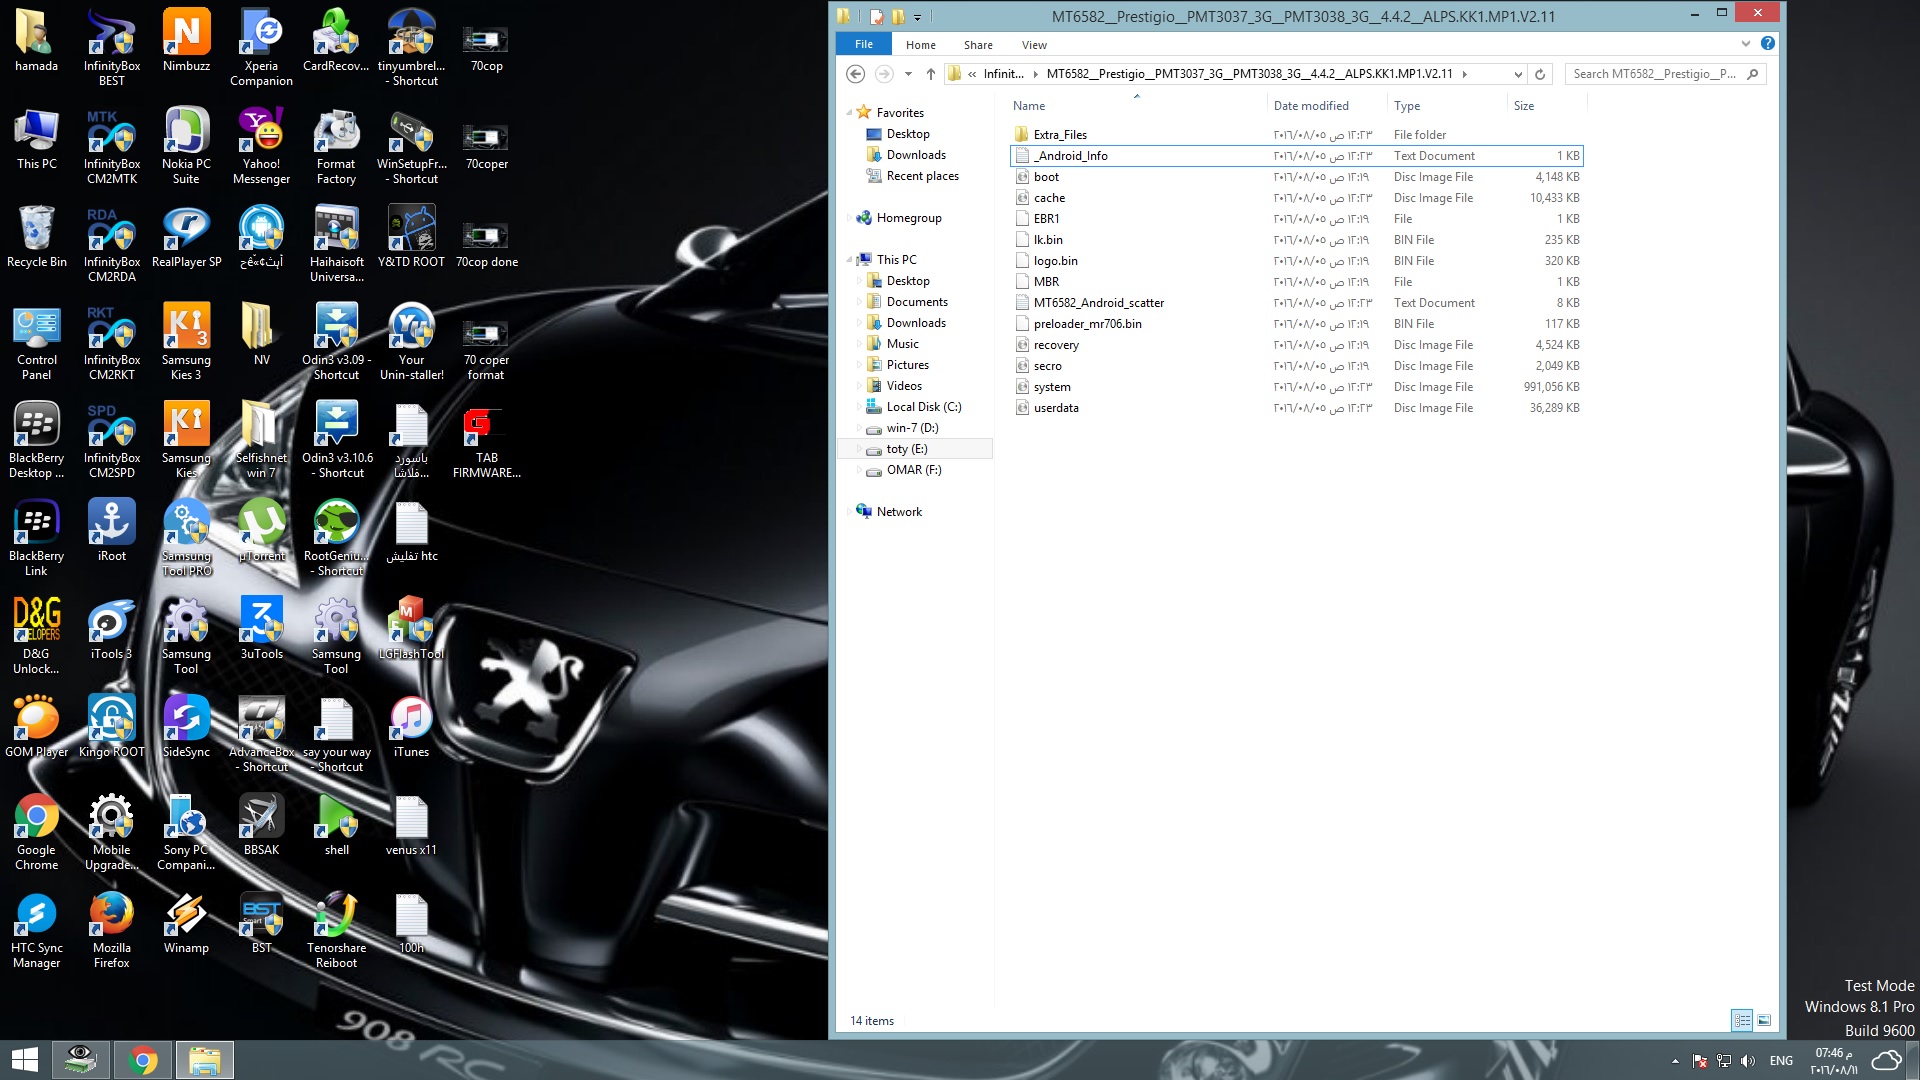Collapse the This PC tree group
1920x1080 pixels.
coord(849,260)
